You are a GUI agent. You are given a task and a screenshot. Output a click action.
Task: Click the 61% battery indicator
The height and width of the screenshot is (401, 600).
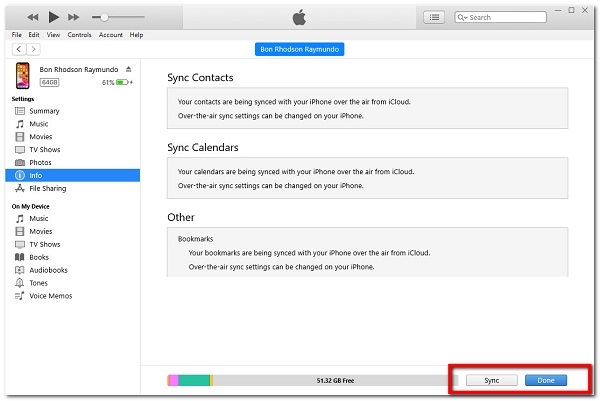click(117, 82)
